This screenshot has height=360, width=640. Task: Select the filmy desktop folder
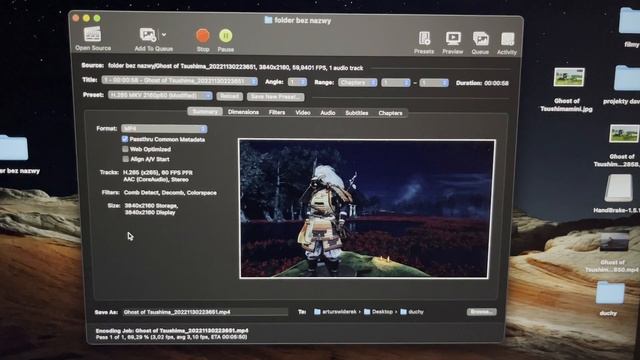click(x=629, y=20)
